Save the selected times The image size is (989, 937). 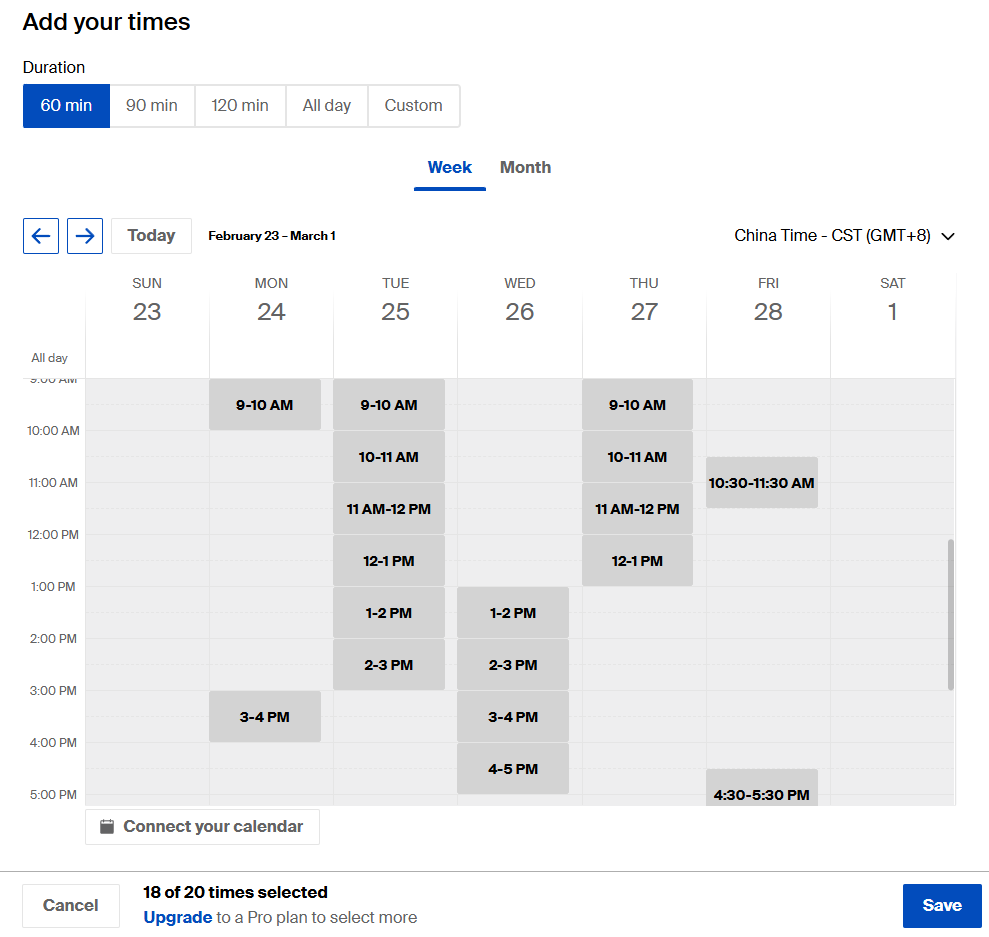pos(941,905)
